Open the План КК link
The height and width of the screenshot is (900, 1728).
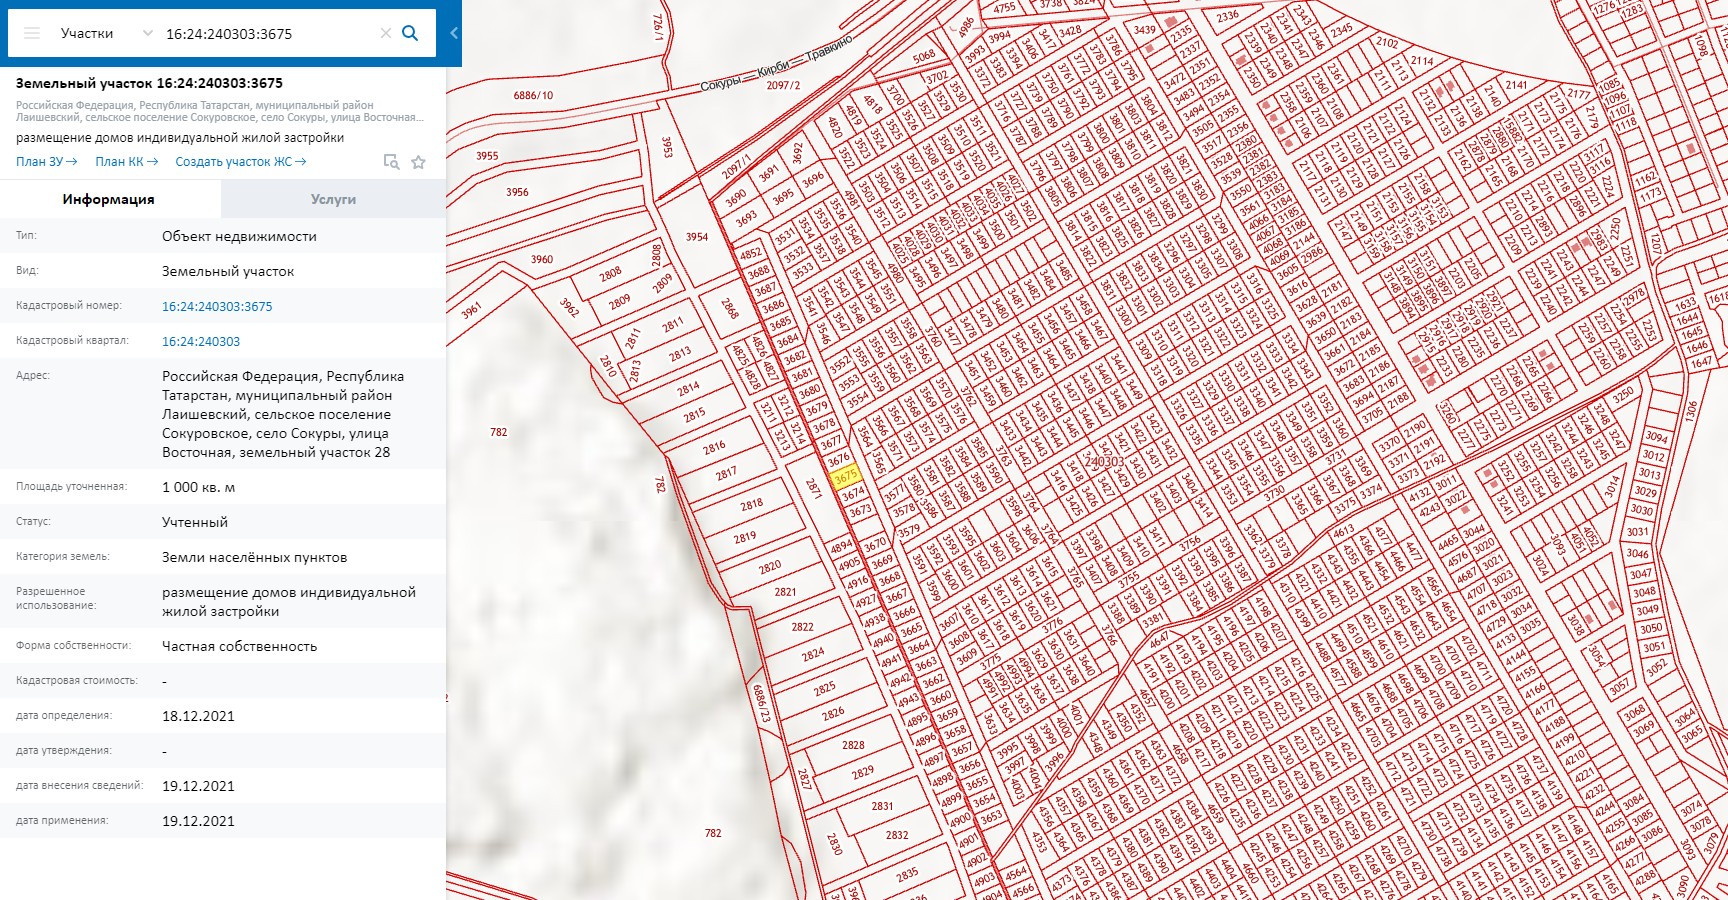click(x=126, y=161)
